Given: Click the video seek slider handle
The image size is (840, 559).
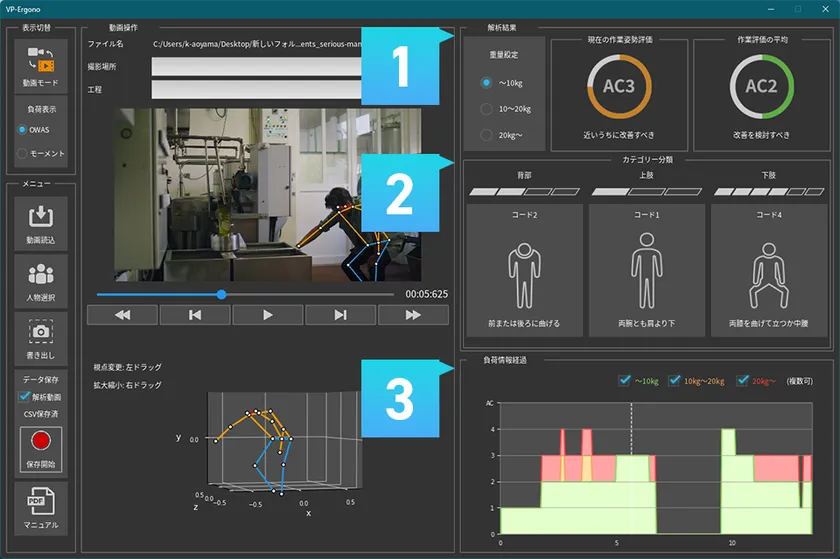Looking at the screenshot, I should point(221,294).
